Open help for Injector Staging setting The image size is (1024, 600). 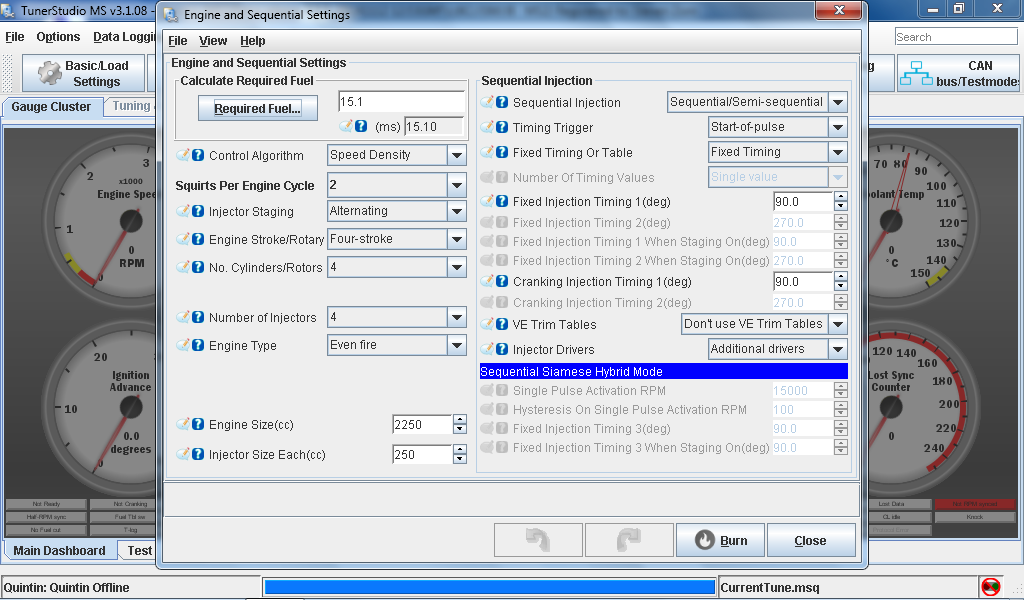(198, 211)
